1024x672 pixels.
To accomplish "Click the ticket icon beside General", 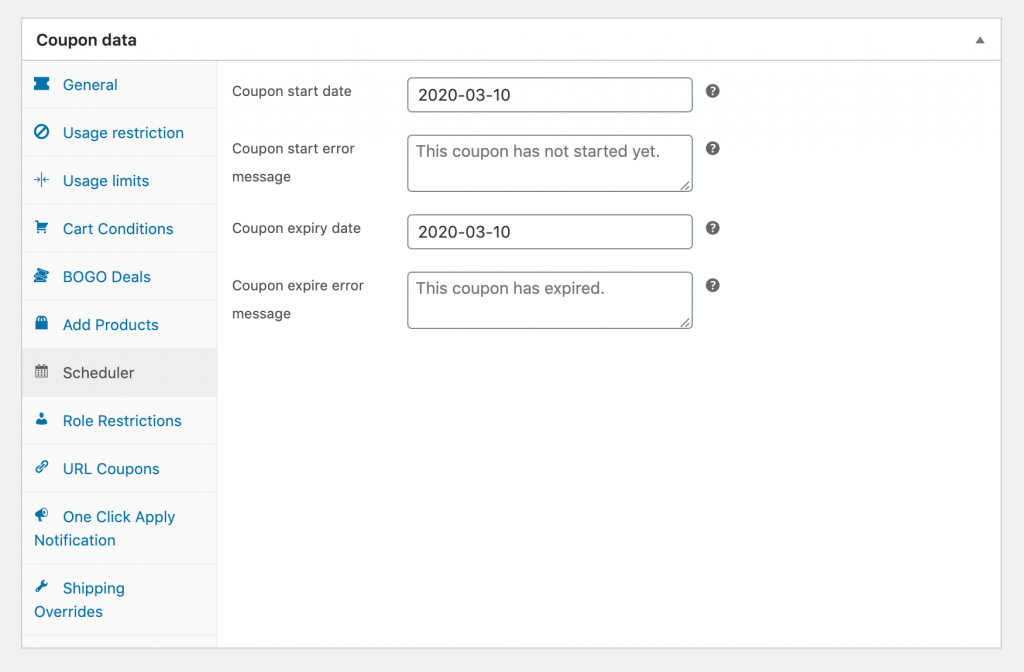I will pos(41,85).
